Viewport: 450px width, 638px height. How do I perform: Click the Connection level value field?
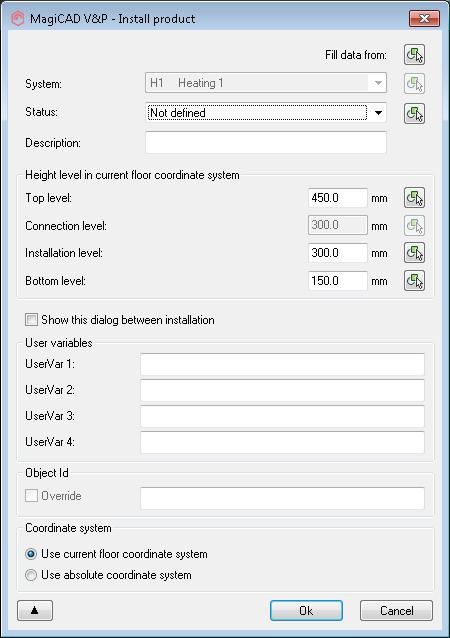pos(338,225)
